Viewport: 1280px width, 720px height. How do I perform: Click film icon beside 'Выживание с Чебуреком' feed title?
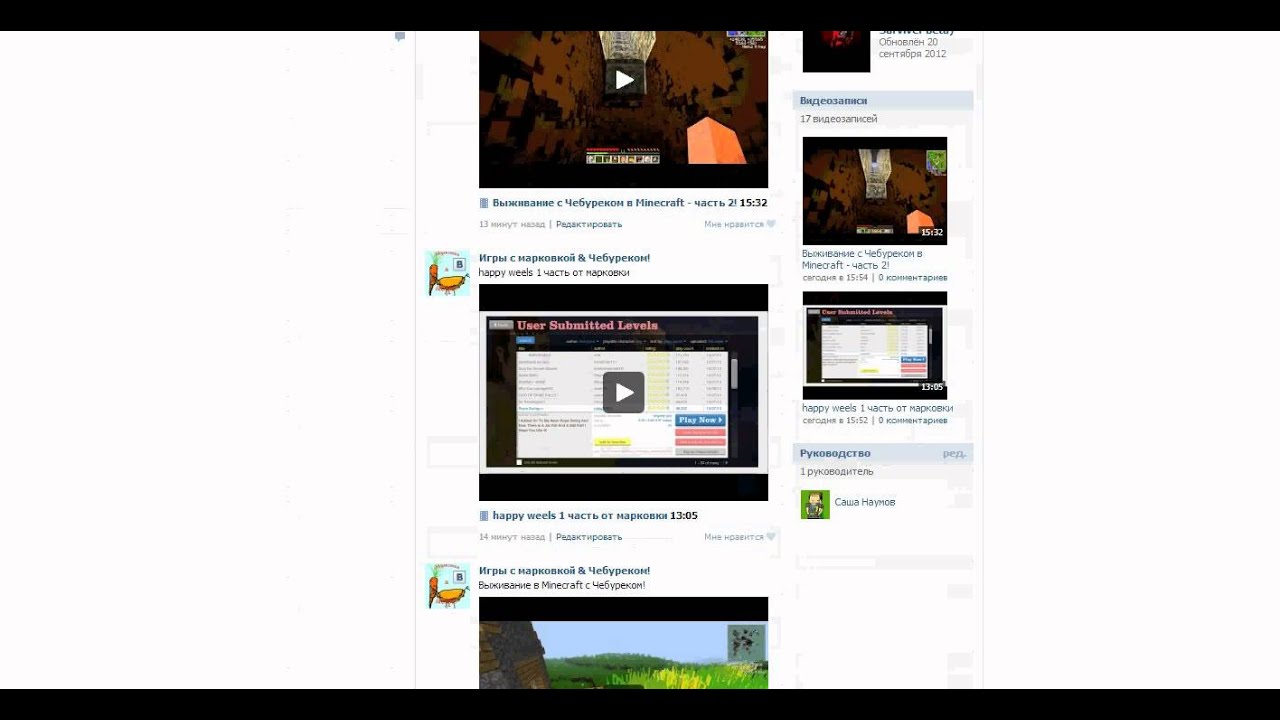pyautogui.click(x=484, y=203)
